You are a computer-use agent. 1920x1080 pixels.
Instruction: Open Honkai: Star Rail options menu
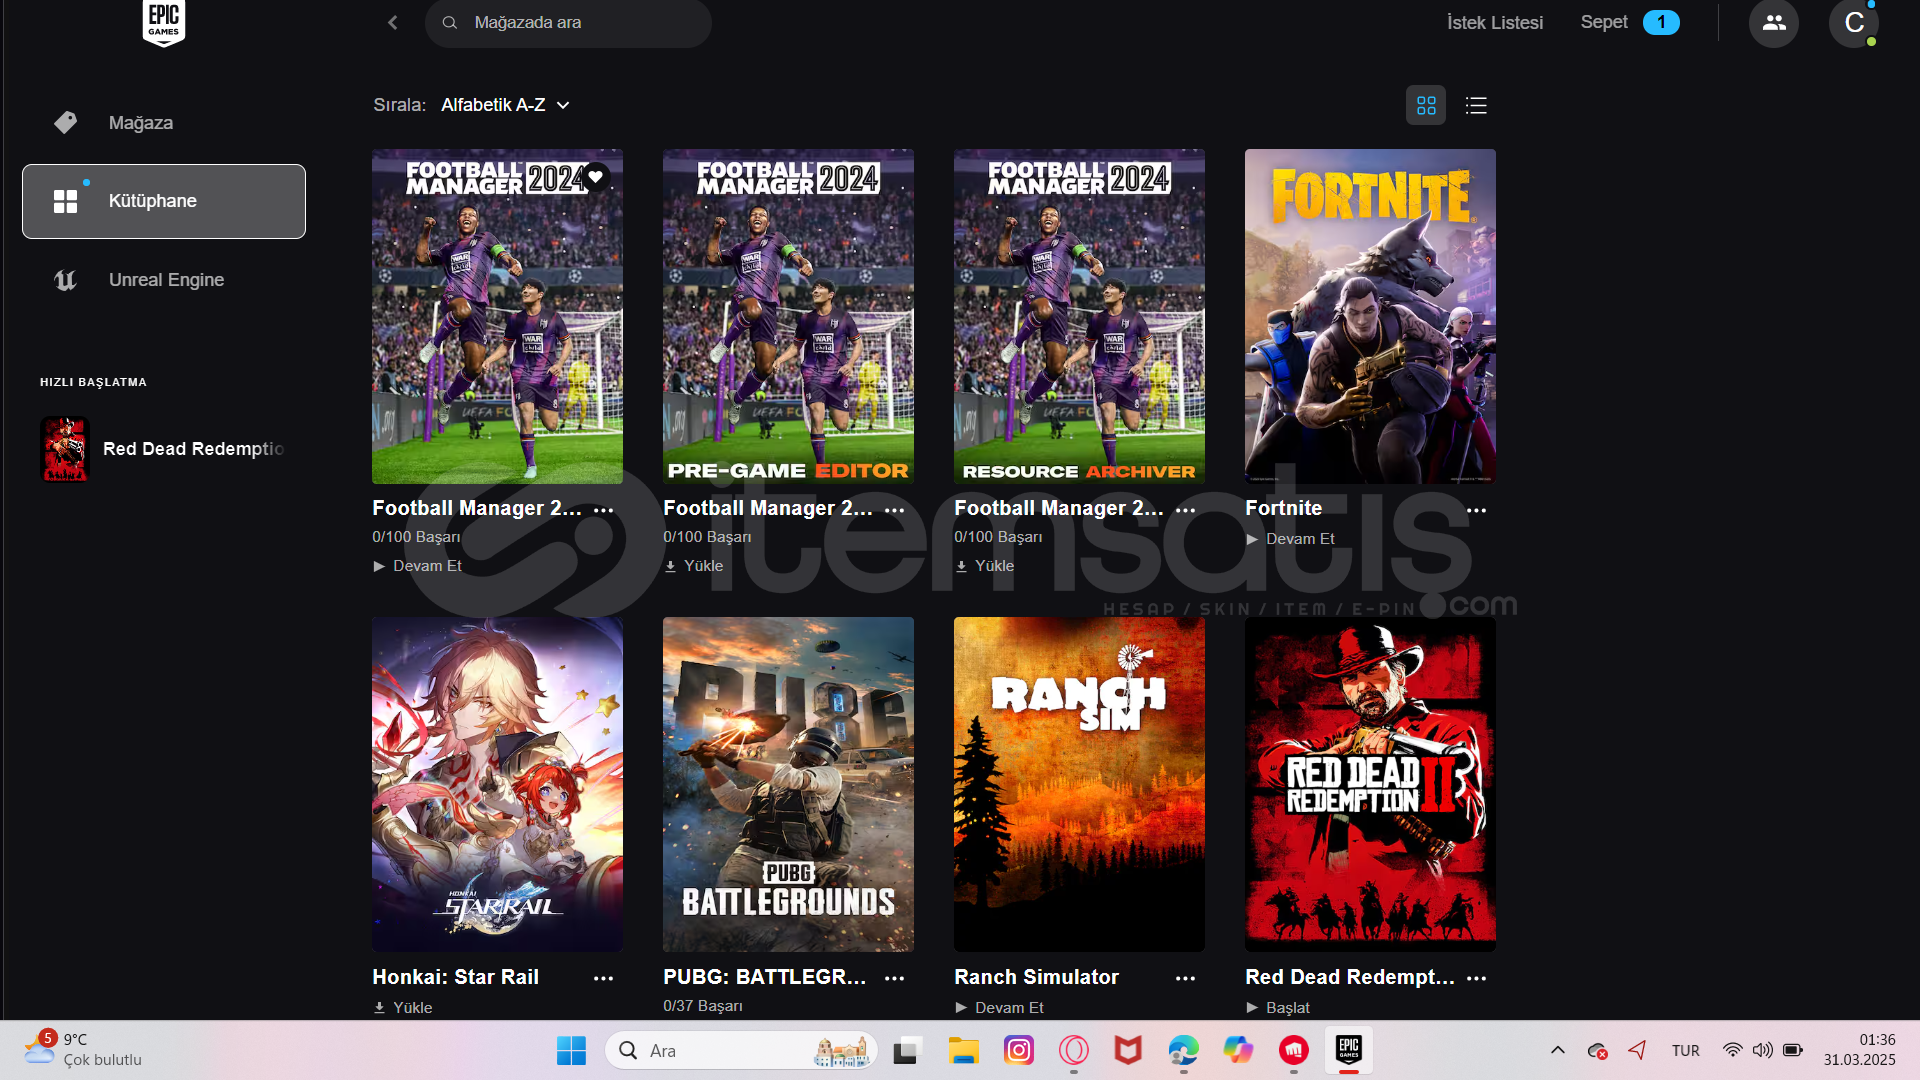point(604,978)
